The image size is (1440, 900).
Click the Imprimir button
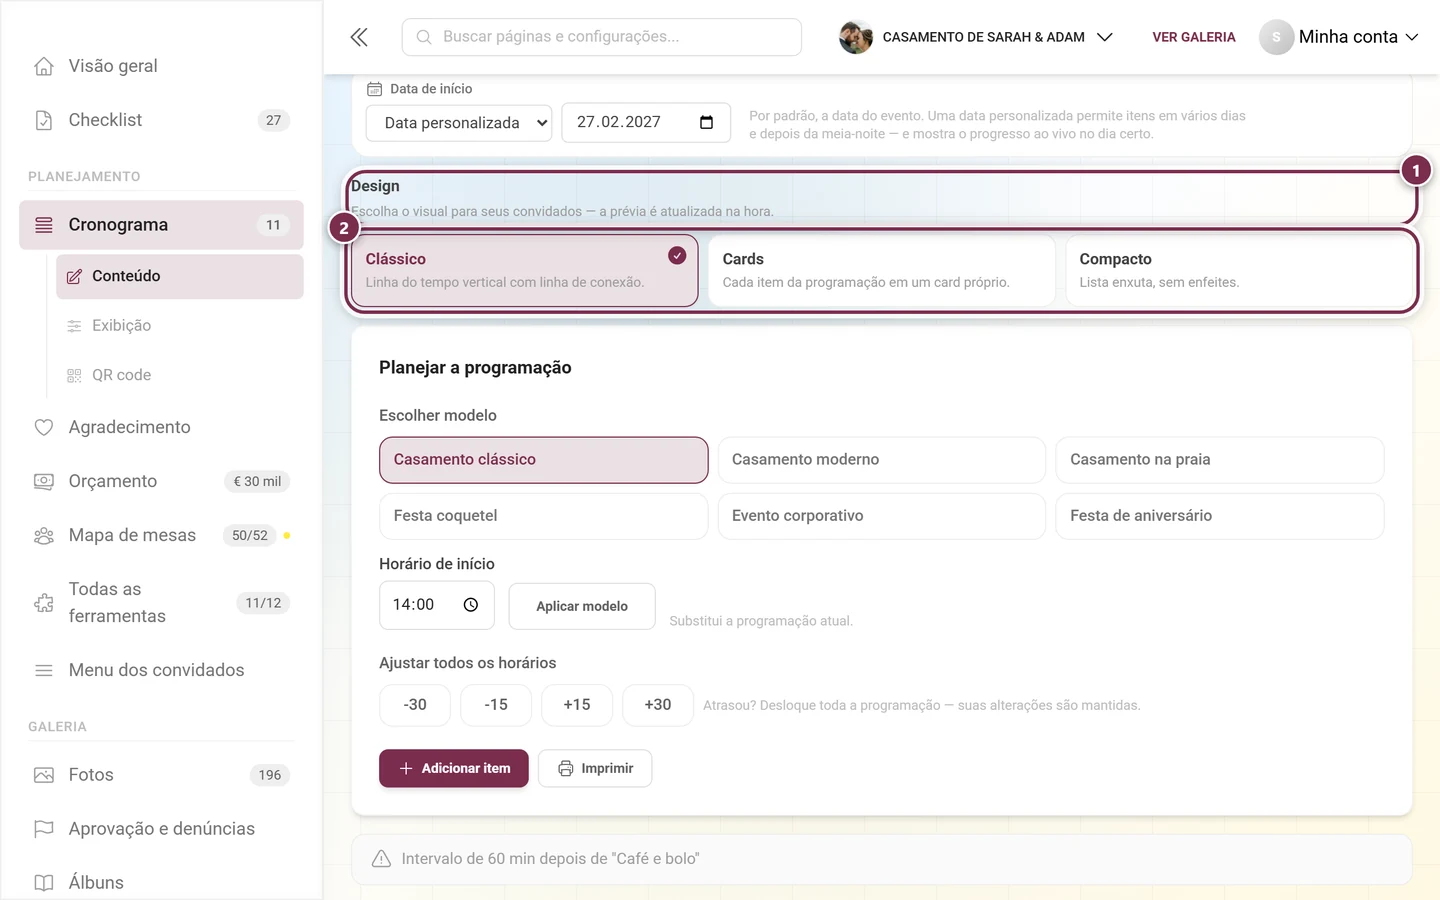[595, 768]
